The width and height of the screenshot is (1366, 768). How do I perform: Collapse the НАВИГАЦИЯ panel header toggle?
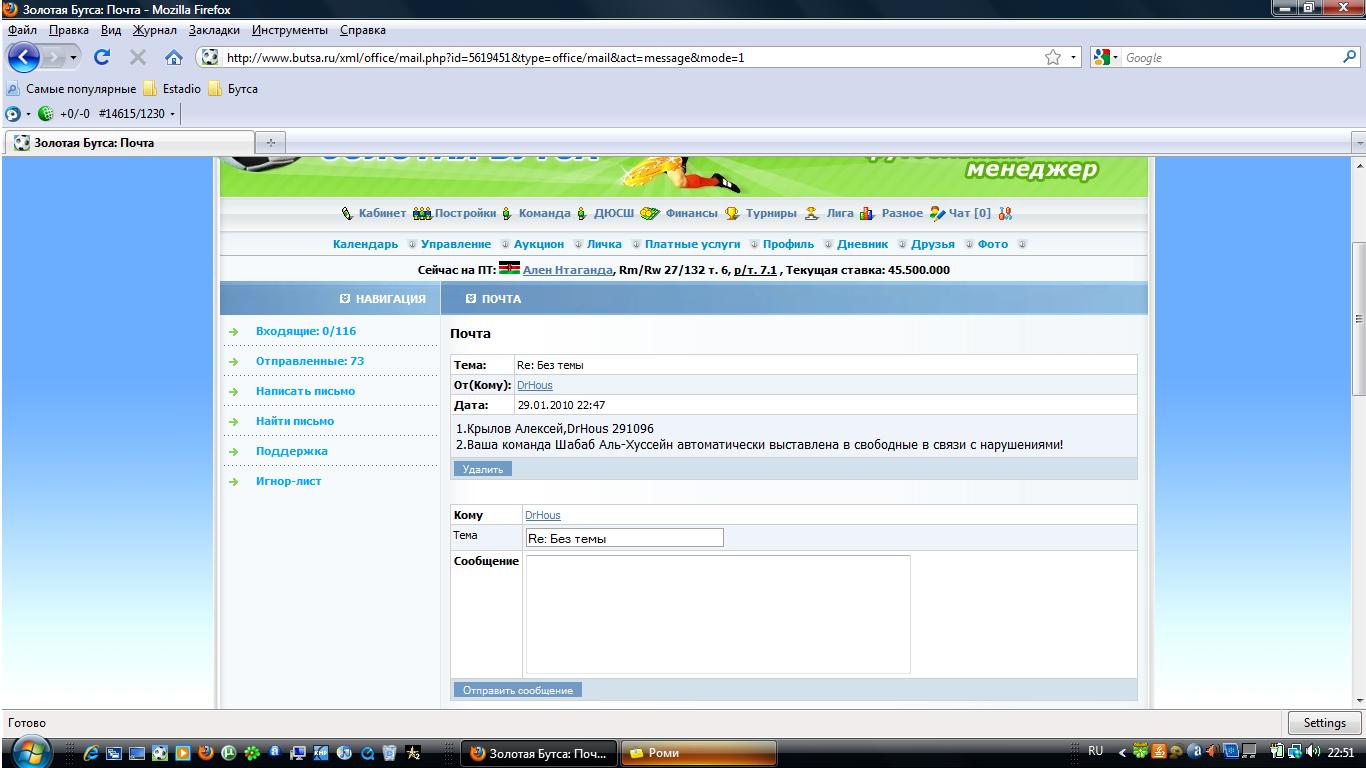pyautogui.click(x=345, y=298)
